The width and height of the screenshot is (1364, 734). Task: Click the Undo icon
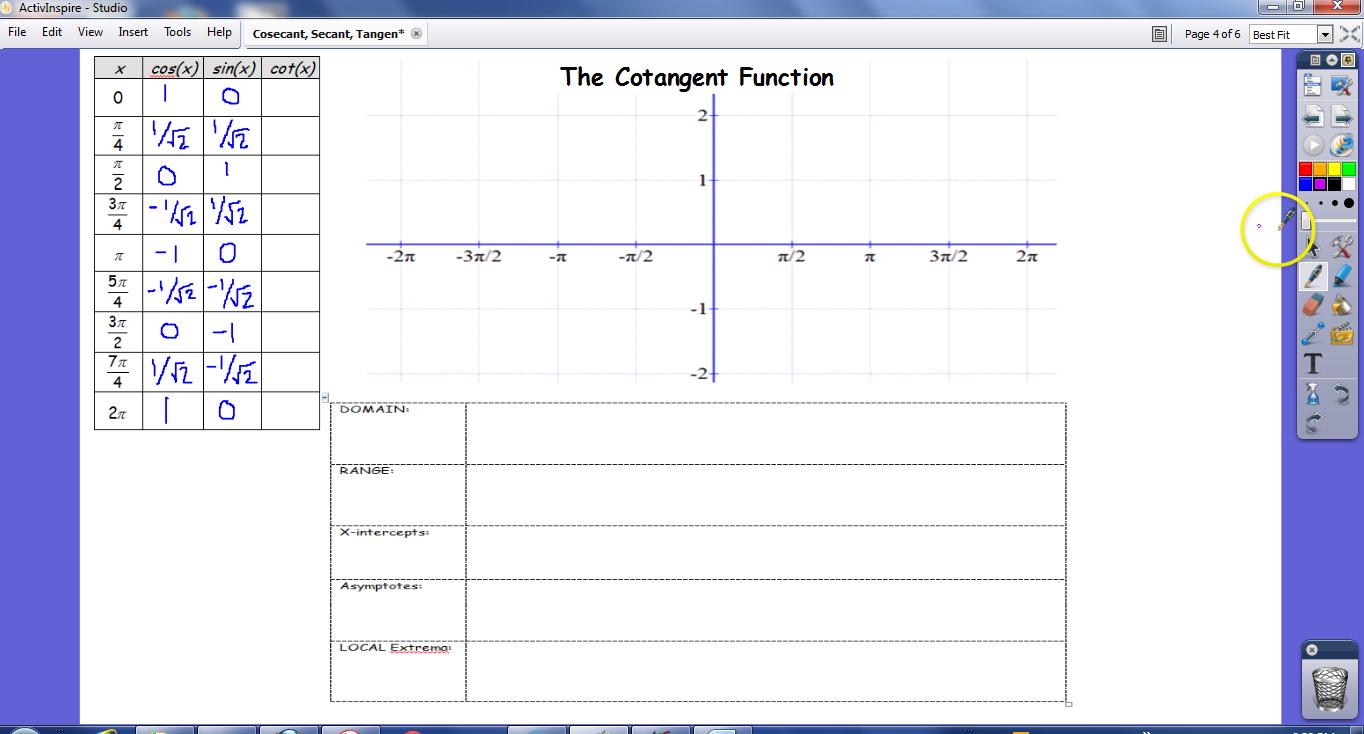[x=1341, y=394]
